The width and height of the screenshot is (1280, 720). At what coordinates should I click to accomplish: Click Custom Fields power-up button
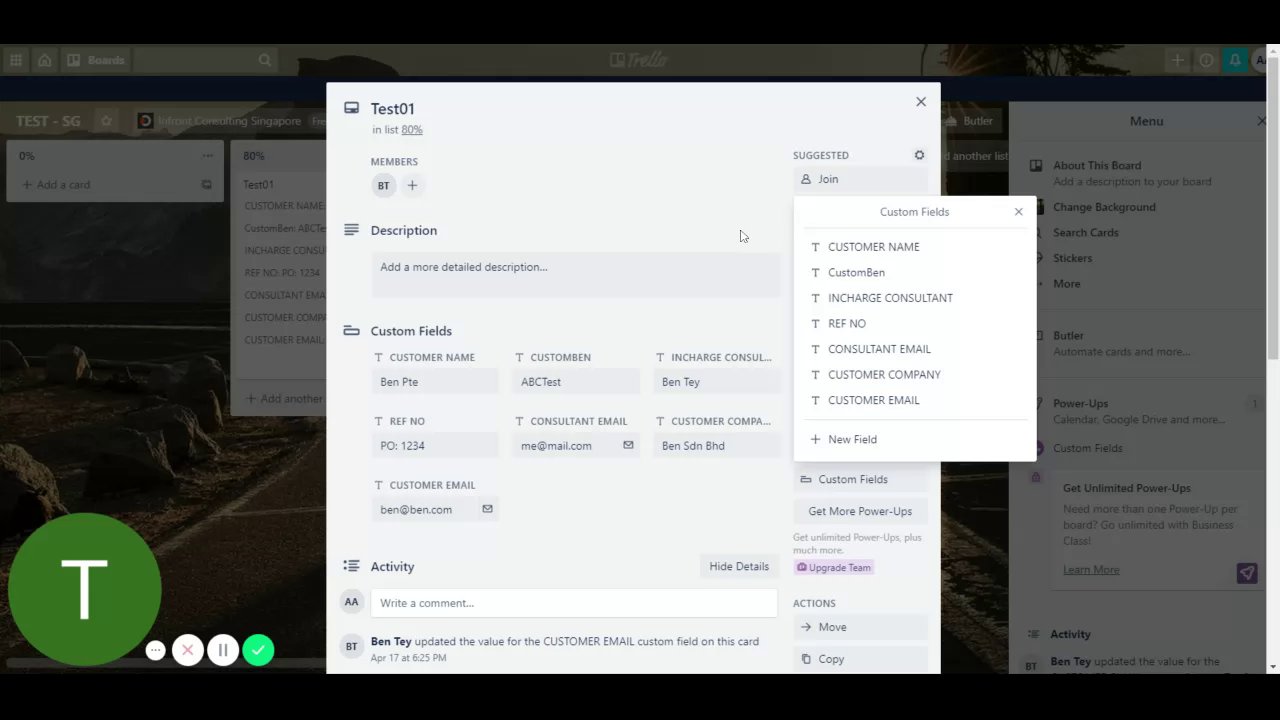point(860,479)
